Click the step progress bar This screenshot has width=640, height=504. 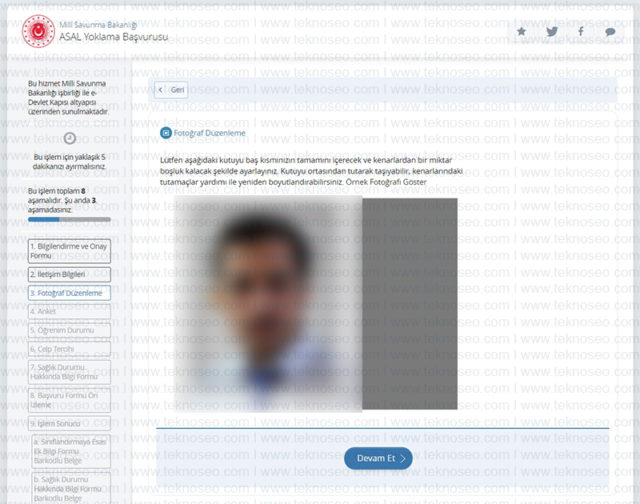[69, 220]
